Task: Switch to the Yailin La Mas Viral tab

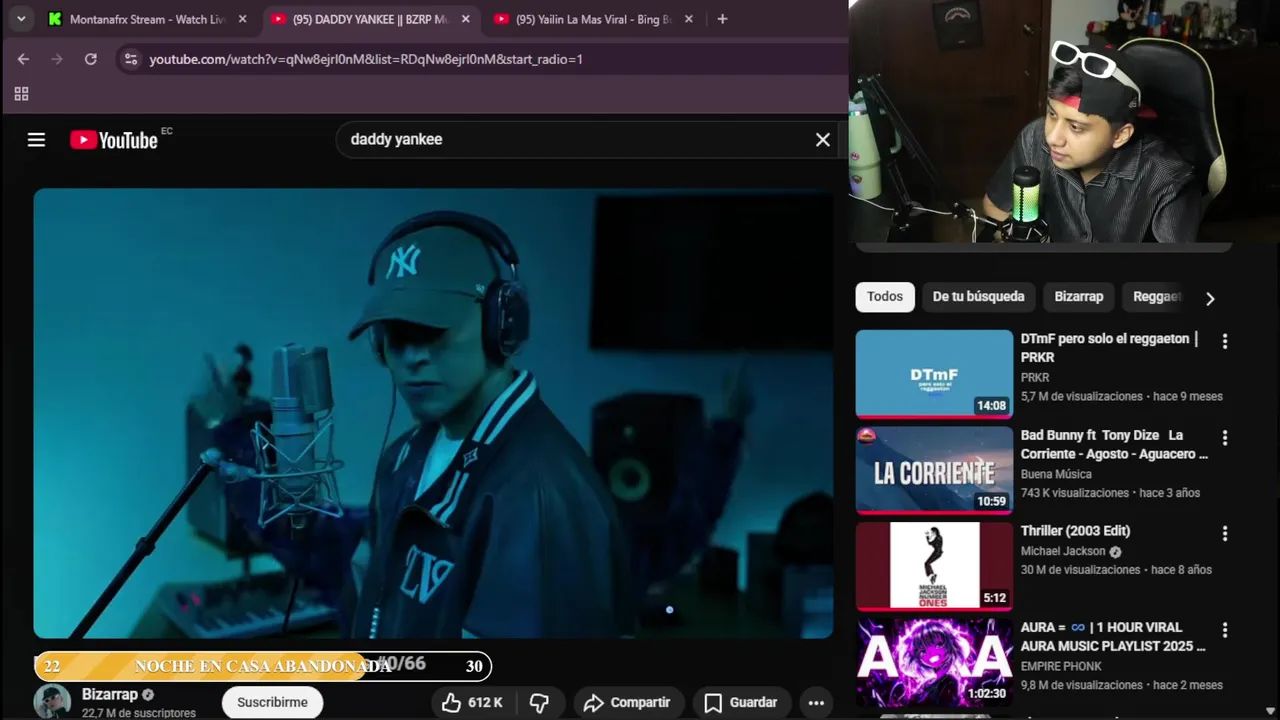Action: pos(593,19)
